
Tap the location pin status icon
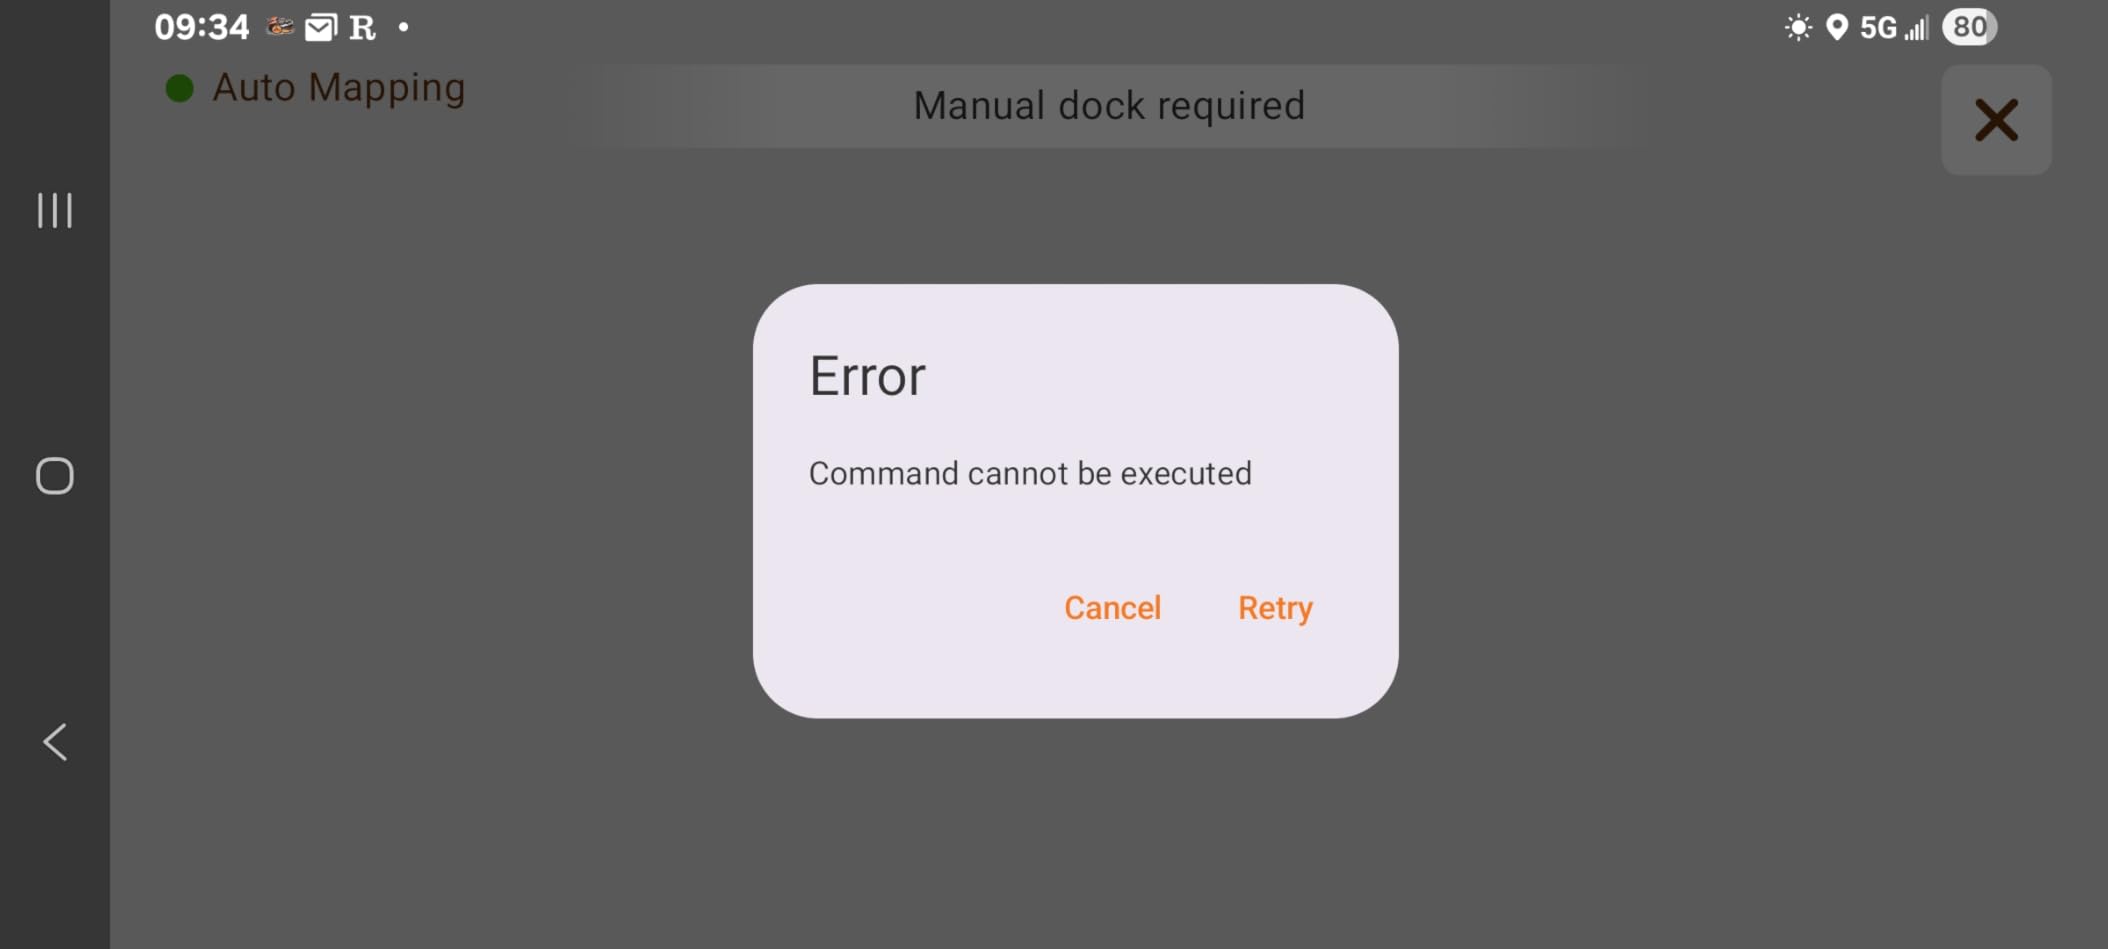tap(1836, 27)
